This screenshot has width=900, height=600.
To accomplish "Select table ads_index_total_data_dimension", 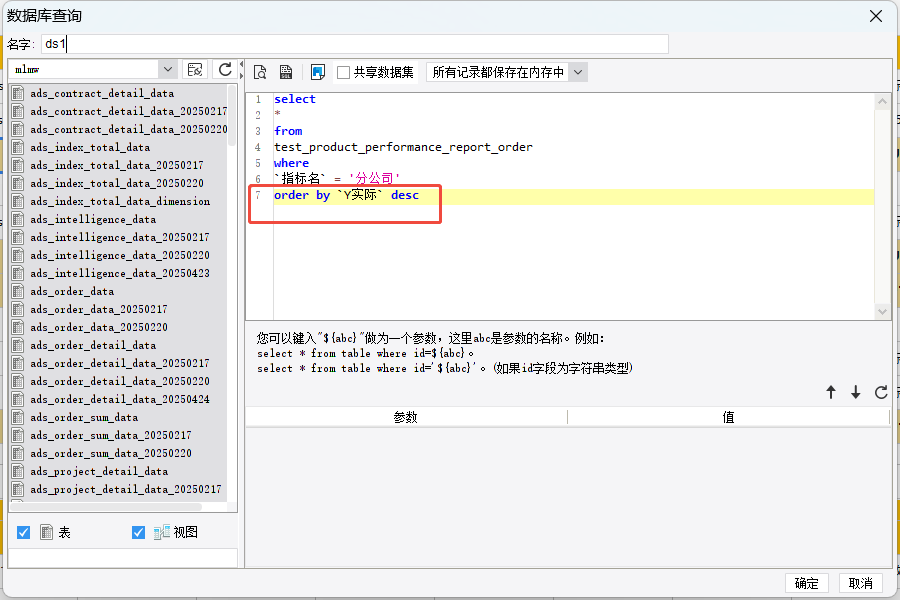I will tap(119, 201).
